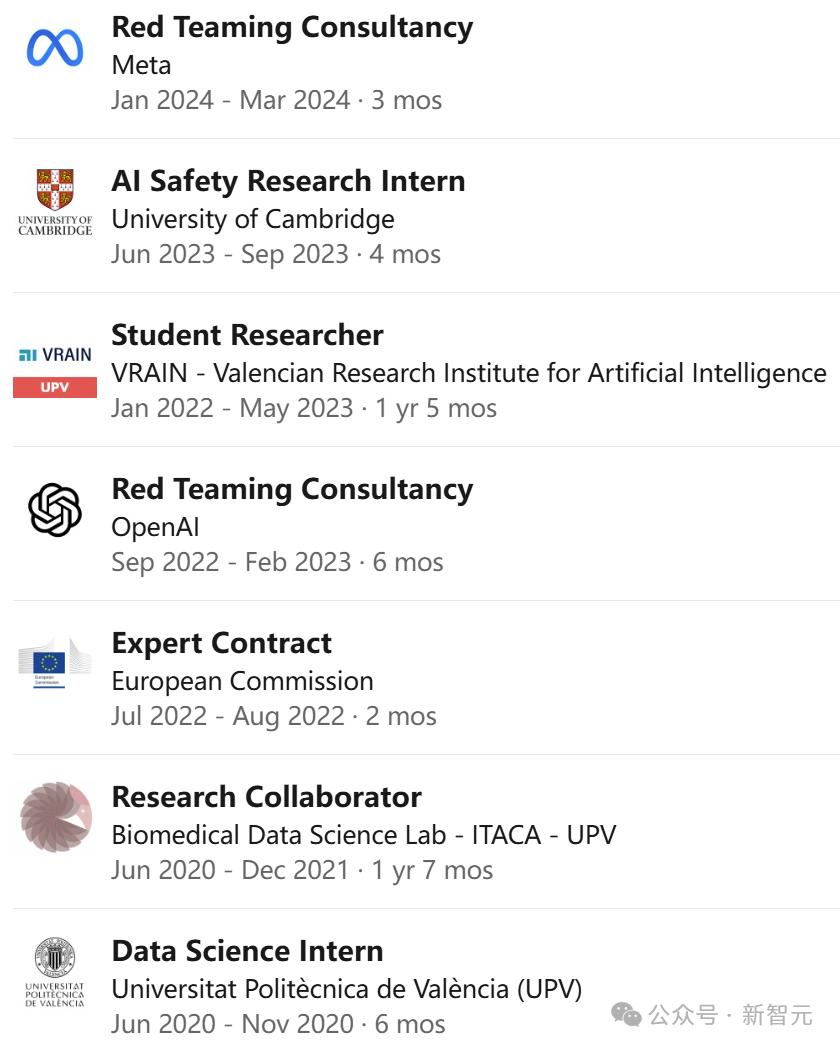Click the Universitat Politècnica de València logo
This screenshot has width=840, height=1049.
[x=55, y=972]
